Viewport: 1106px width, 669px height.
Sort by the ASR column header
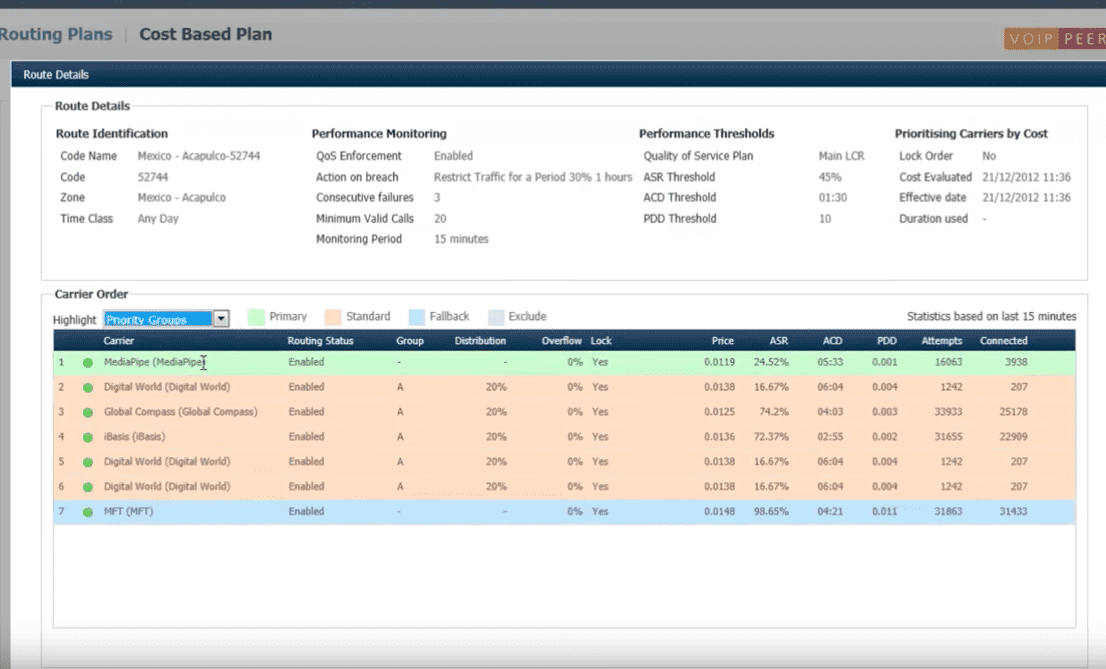778,341
